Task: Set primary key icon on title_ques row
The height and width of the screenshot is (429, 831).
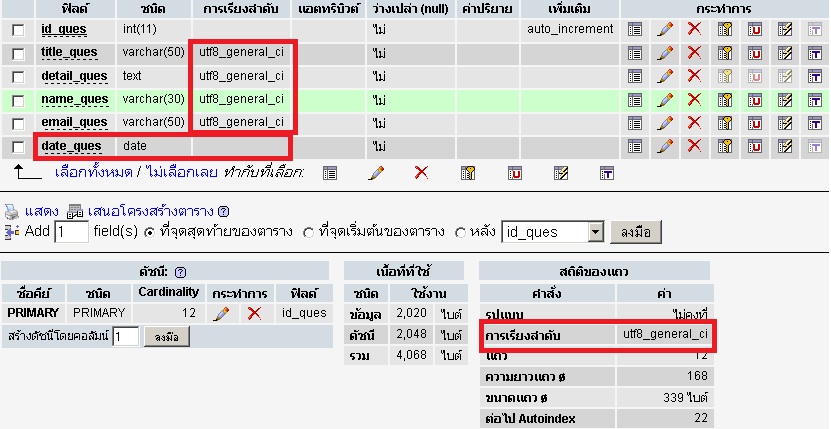Action: point(724,52)
